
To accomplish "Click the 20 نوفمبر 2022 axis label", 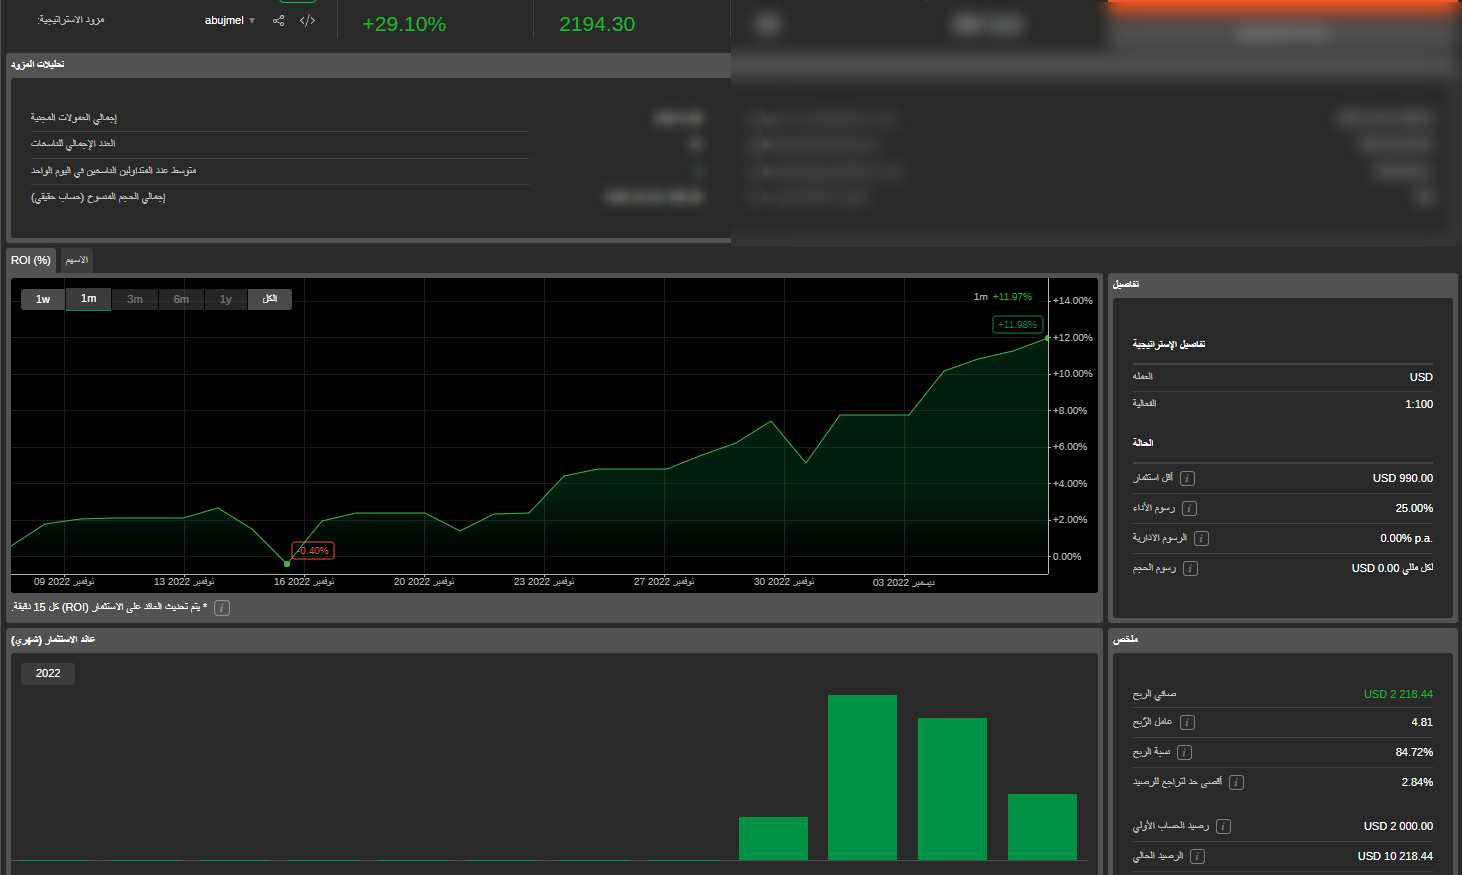I will (x=424, y=582).
